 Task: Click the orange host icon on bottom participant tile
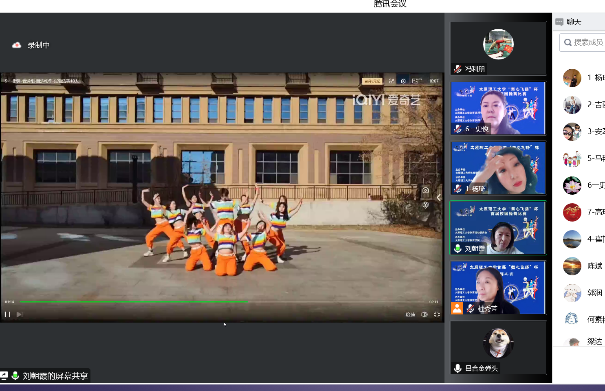[457, 308]
